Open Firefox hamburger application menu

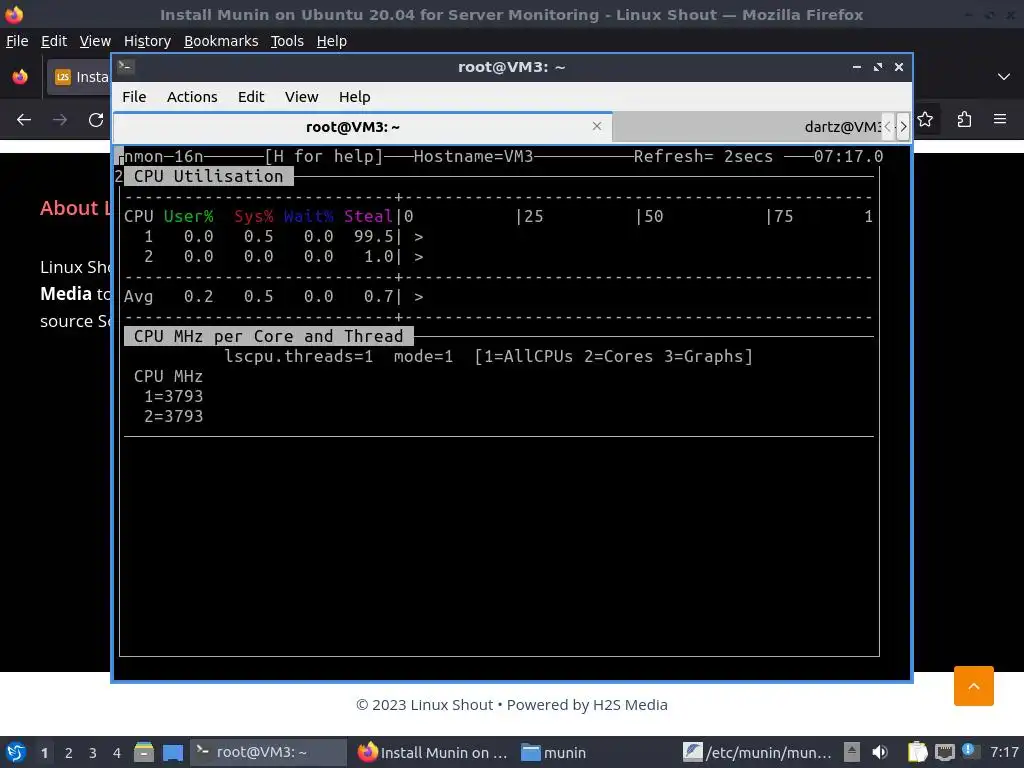point(1000,120)
